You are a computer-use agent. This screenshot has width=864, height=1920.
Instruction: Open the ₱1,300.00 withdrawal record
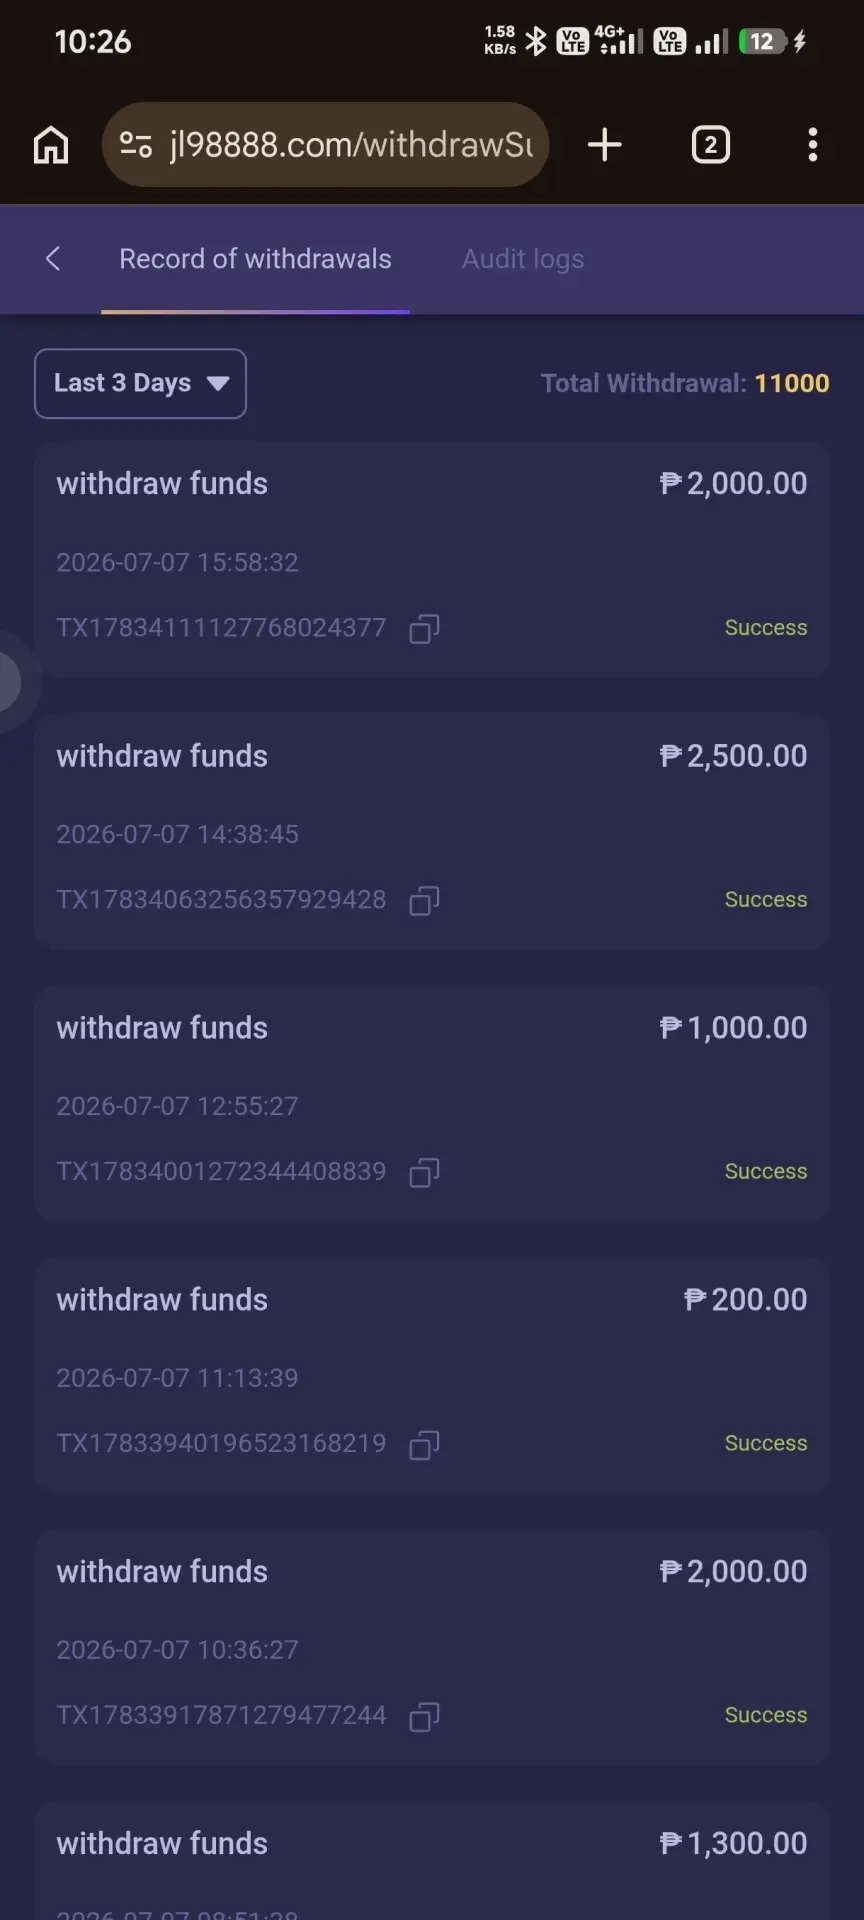(x=432, y=1861)
